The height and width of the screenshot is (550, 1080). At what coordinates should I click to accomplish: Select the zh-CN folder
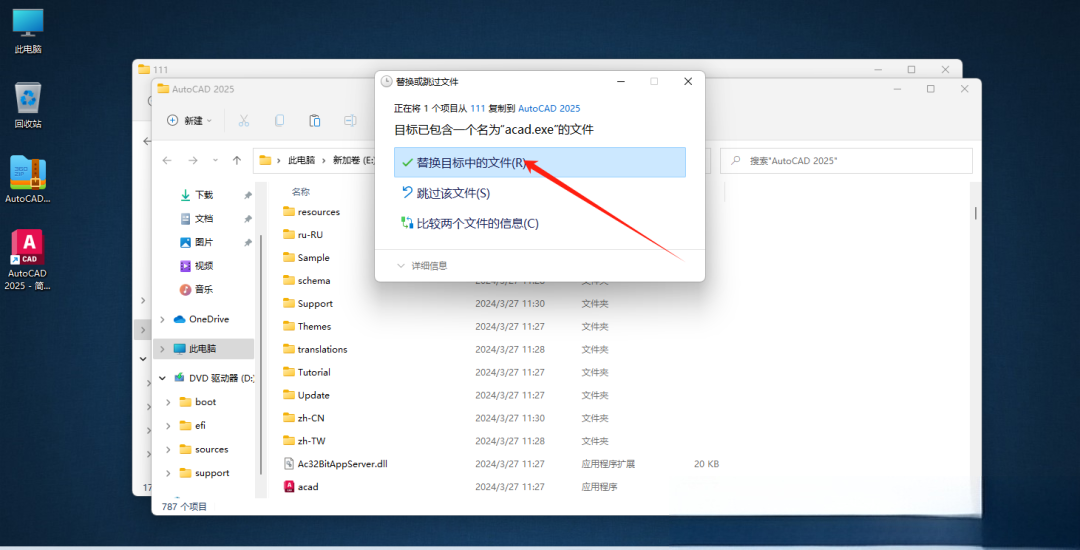[311, 418]
